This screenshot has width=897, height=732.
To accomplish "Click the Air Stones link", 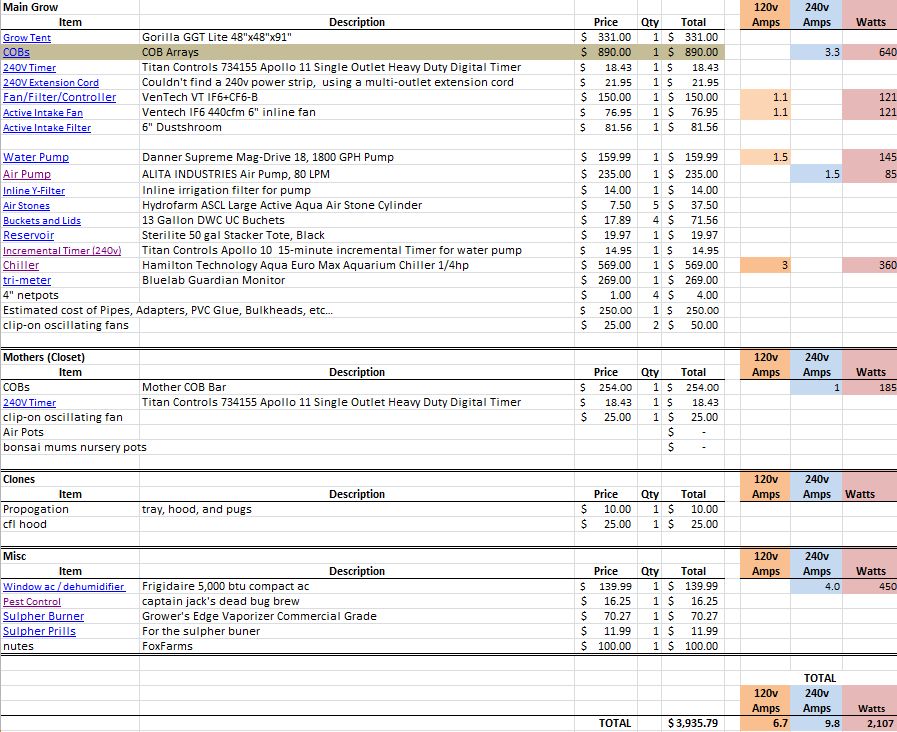I will (x=26, y=206).
